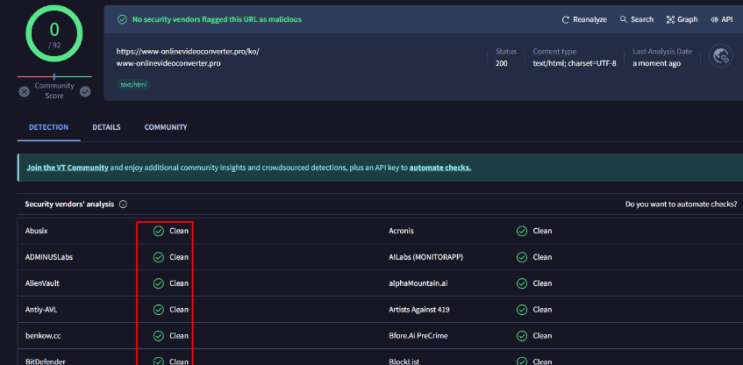Image resolution: width=743 pixels, height=365 pixels.
Task: Click the Clean check icon for Abusix
Action: (x=158, y=231)
